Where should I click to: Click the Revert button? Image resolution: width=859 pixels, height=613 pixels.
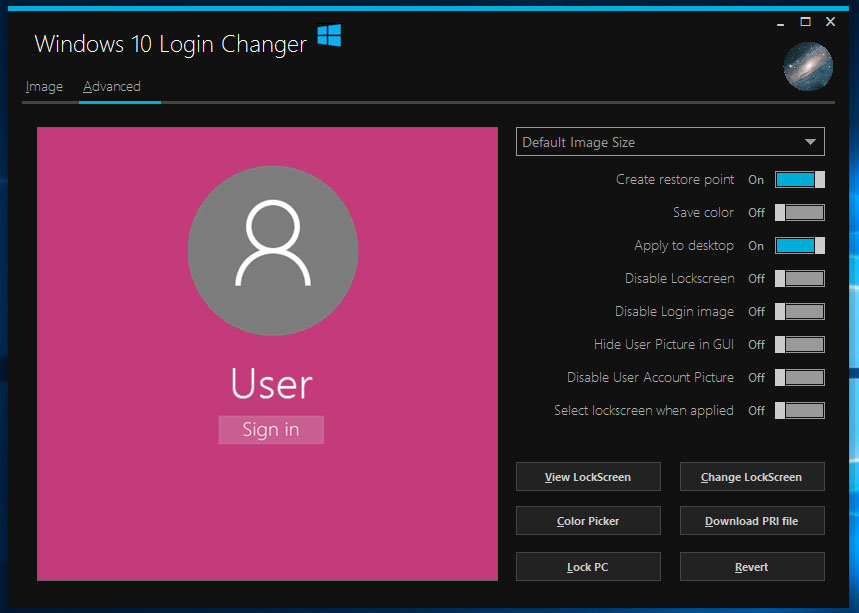(752, 566)
